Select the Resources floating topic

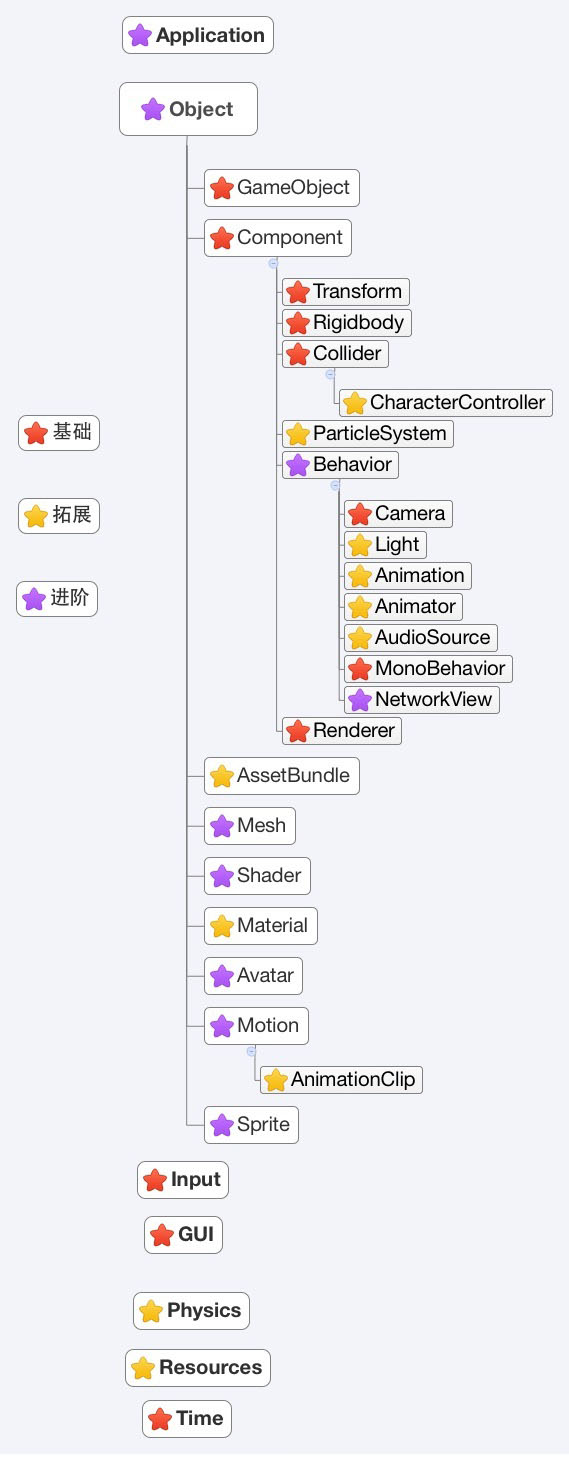point(198,1368)
